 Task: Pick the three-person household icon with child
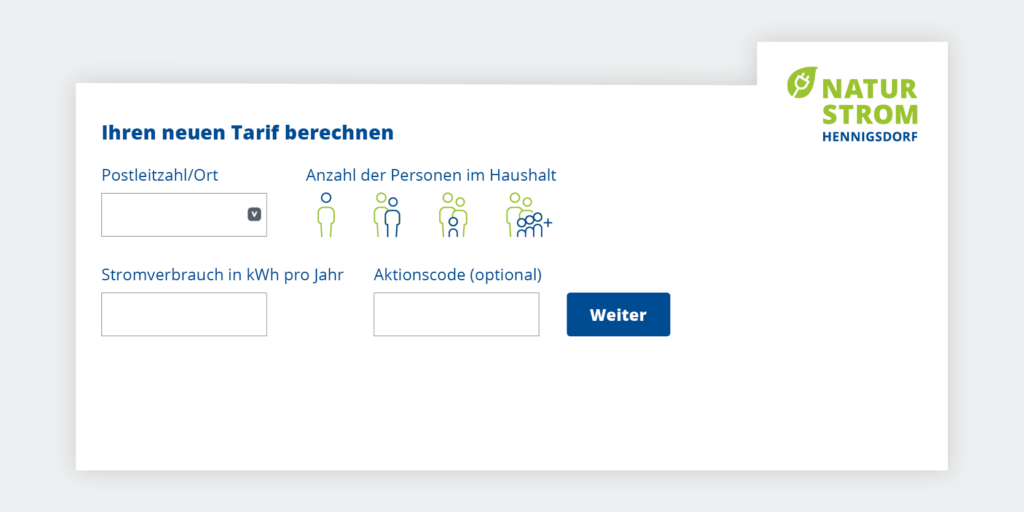(453, 215)
